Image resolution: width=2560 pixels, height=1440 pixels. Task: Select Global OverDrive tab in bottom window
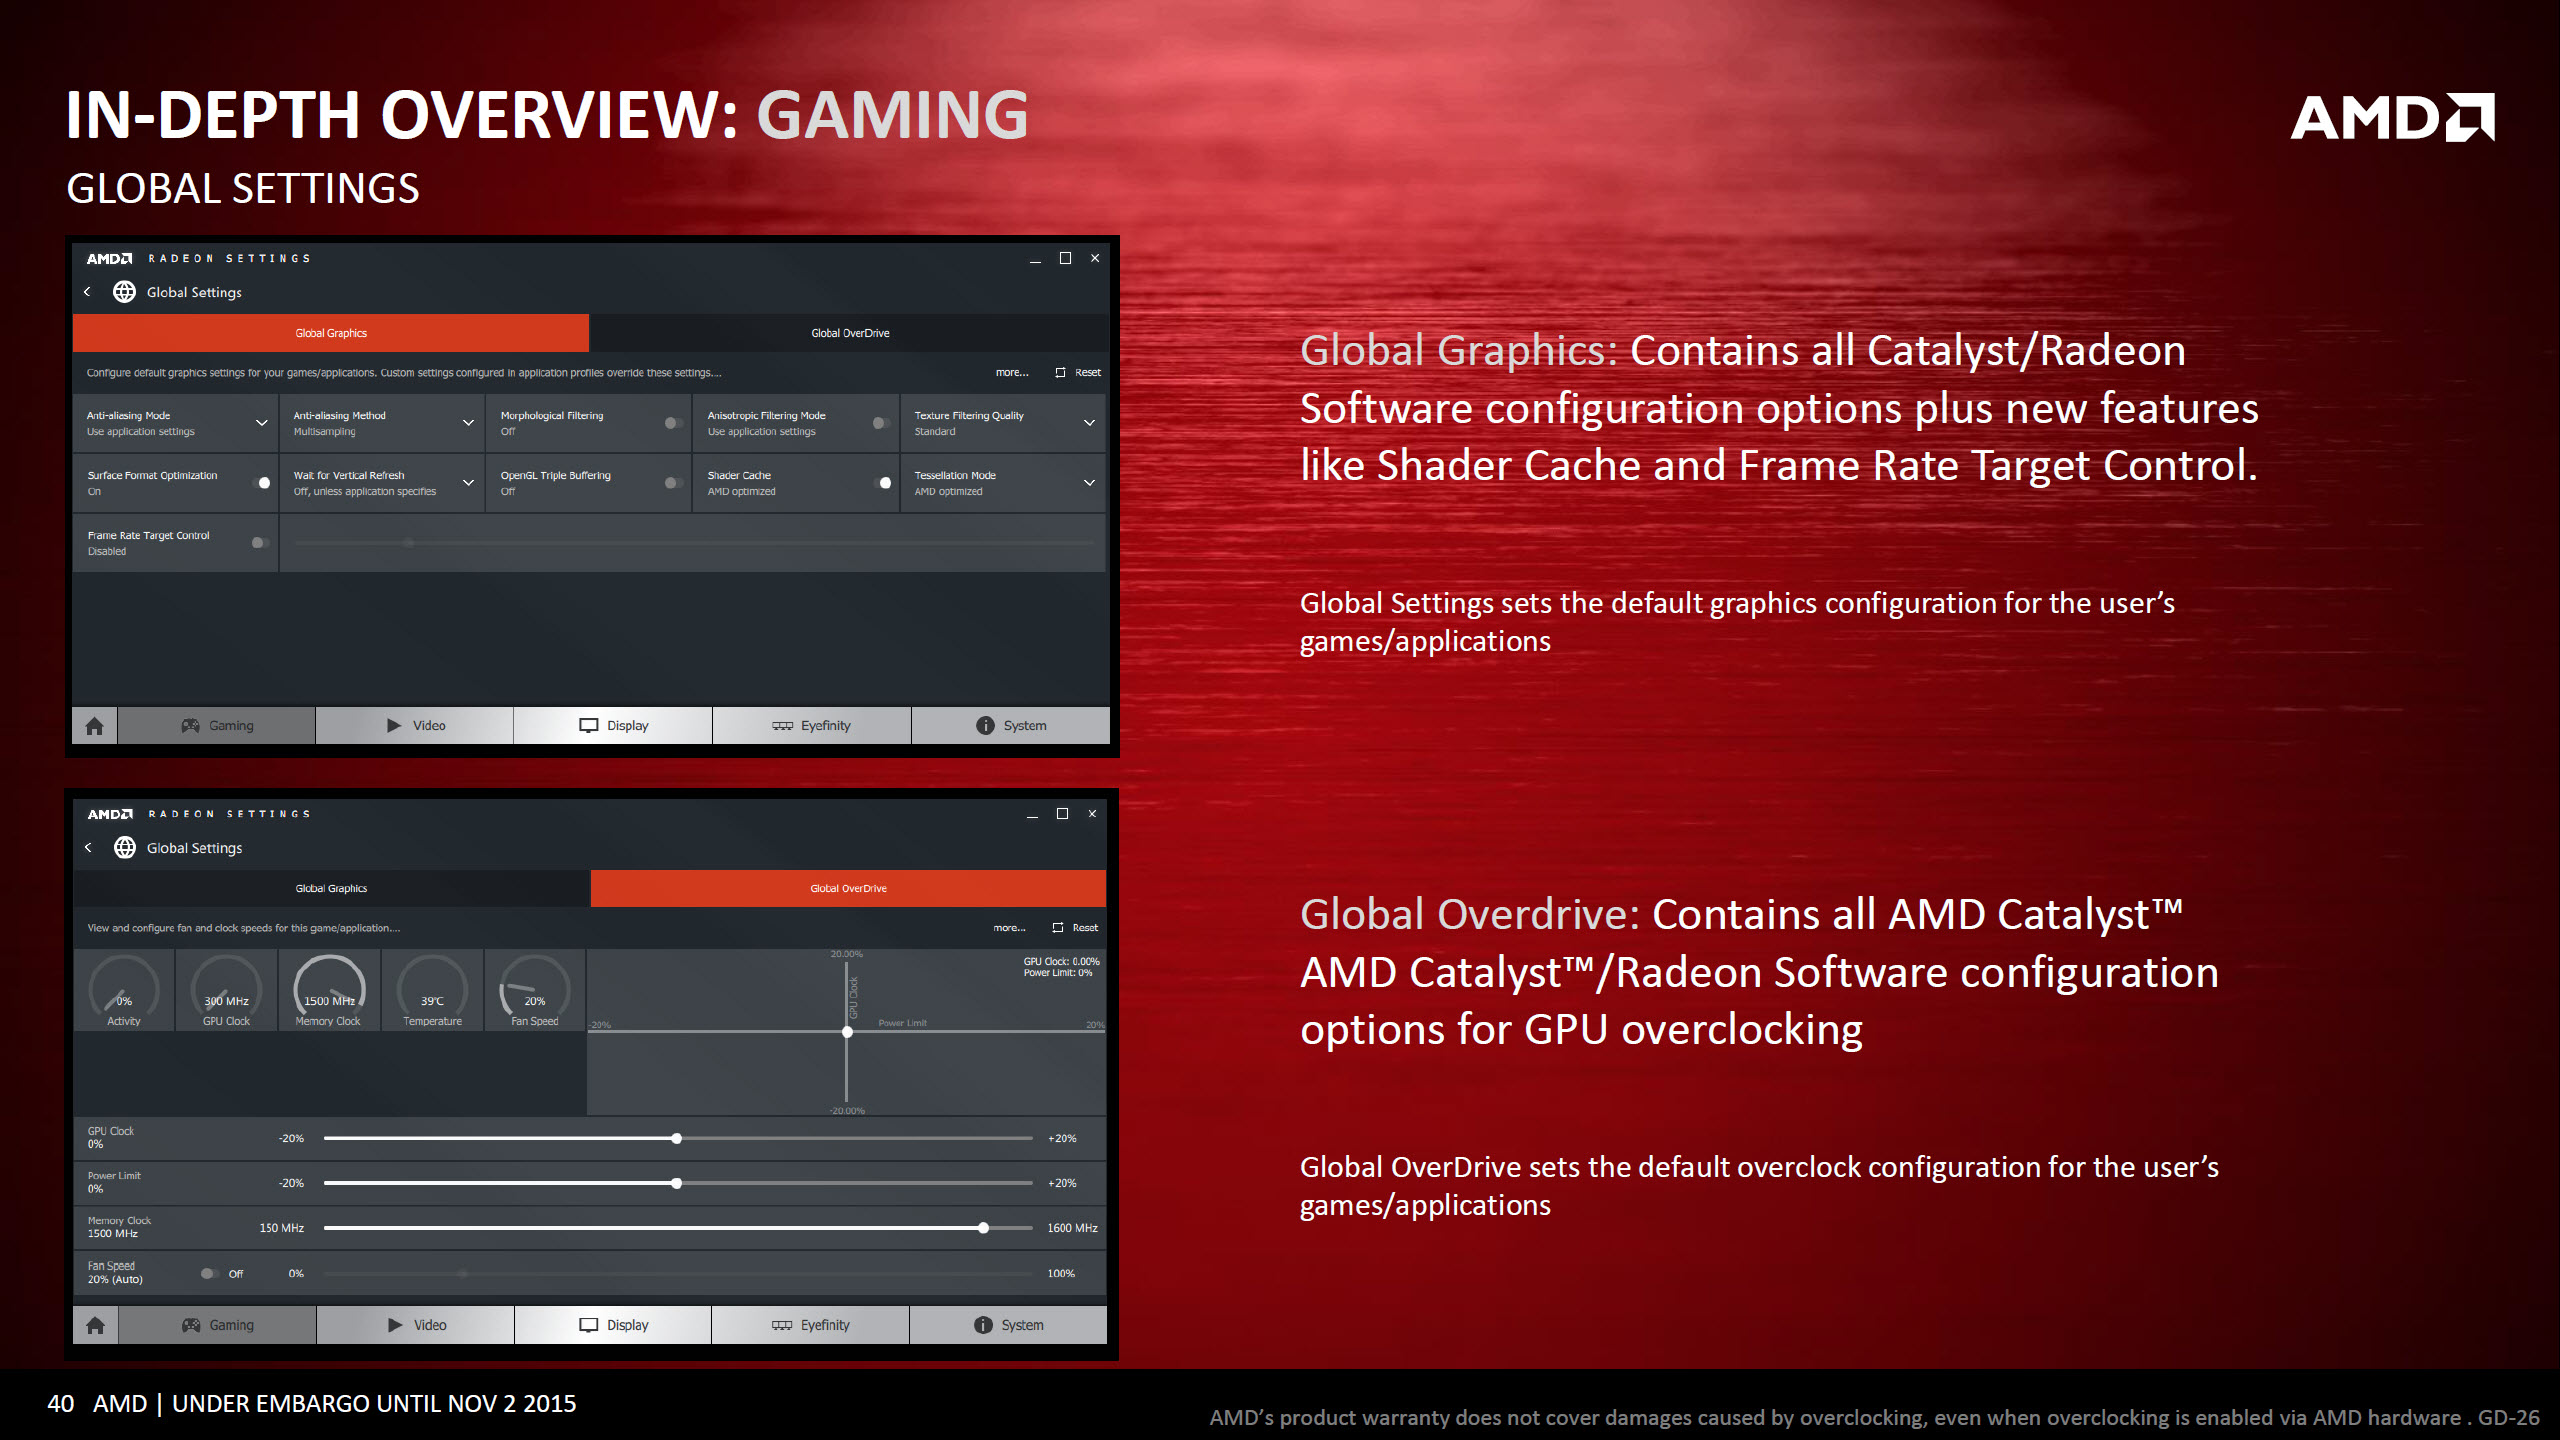tap(848, 888)
